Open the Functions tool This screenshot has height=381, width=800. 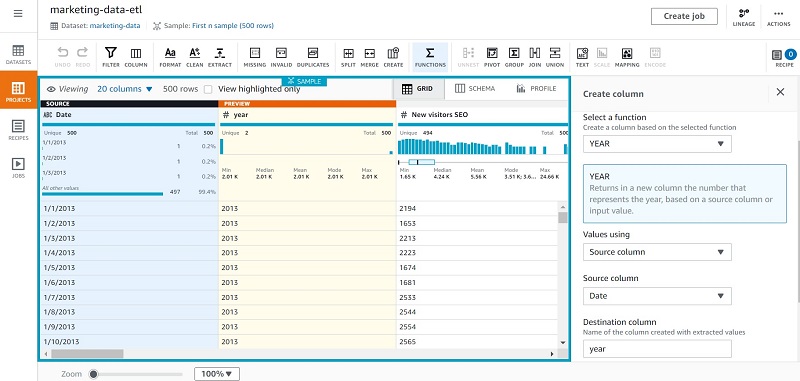(430, 57)
